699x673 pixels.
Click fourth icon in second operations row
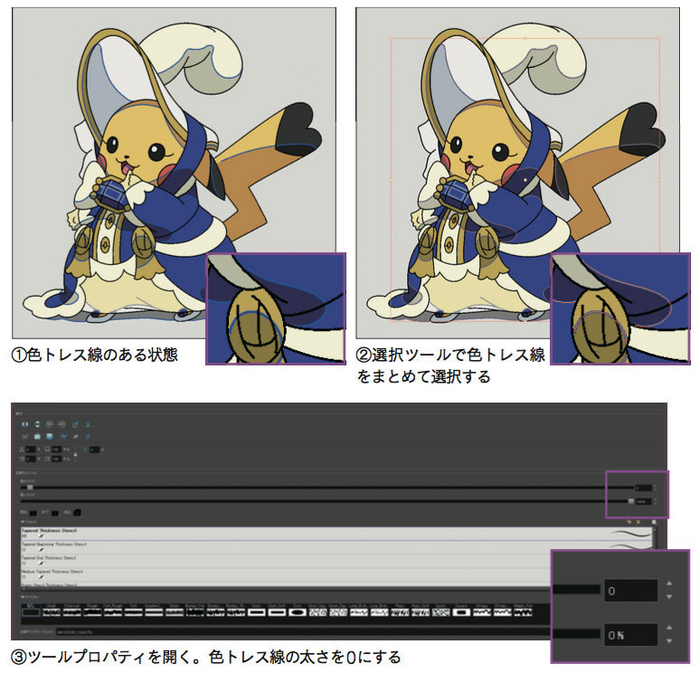click(x=63, y=436)
